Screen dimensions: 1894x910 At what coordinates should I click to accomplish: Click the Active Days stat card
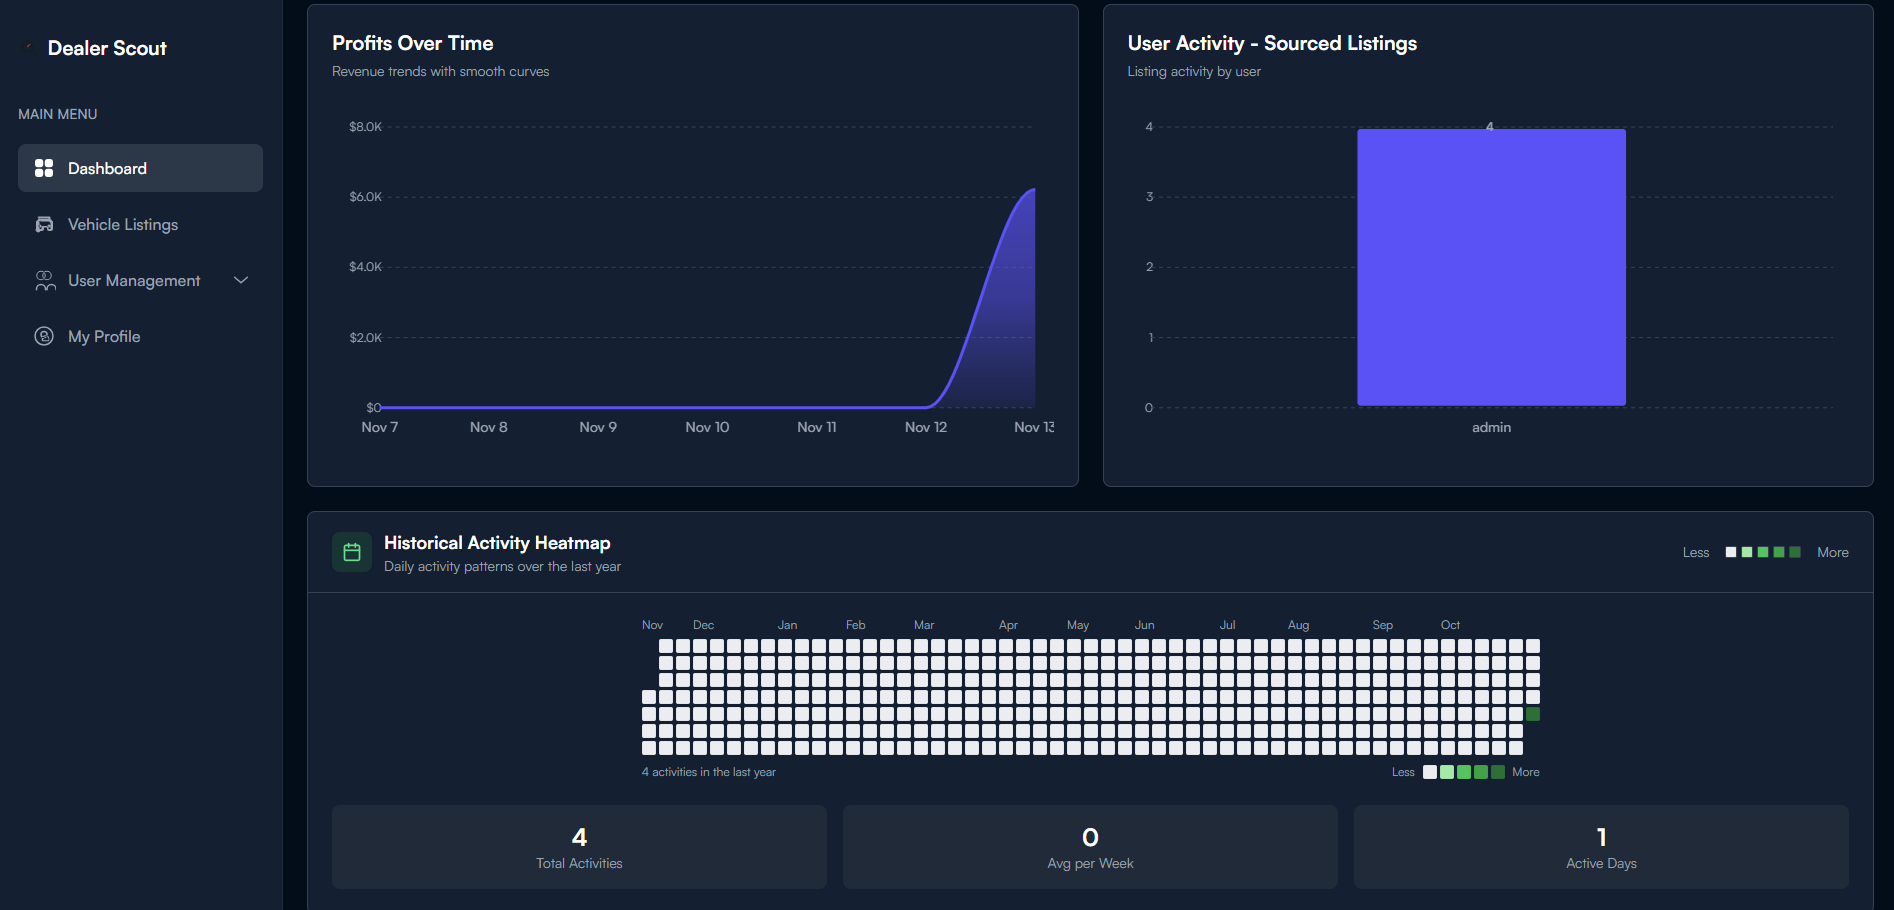[1600, 847]
